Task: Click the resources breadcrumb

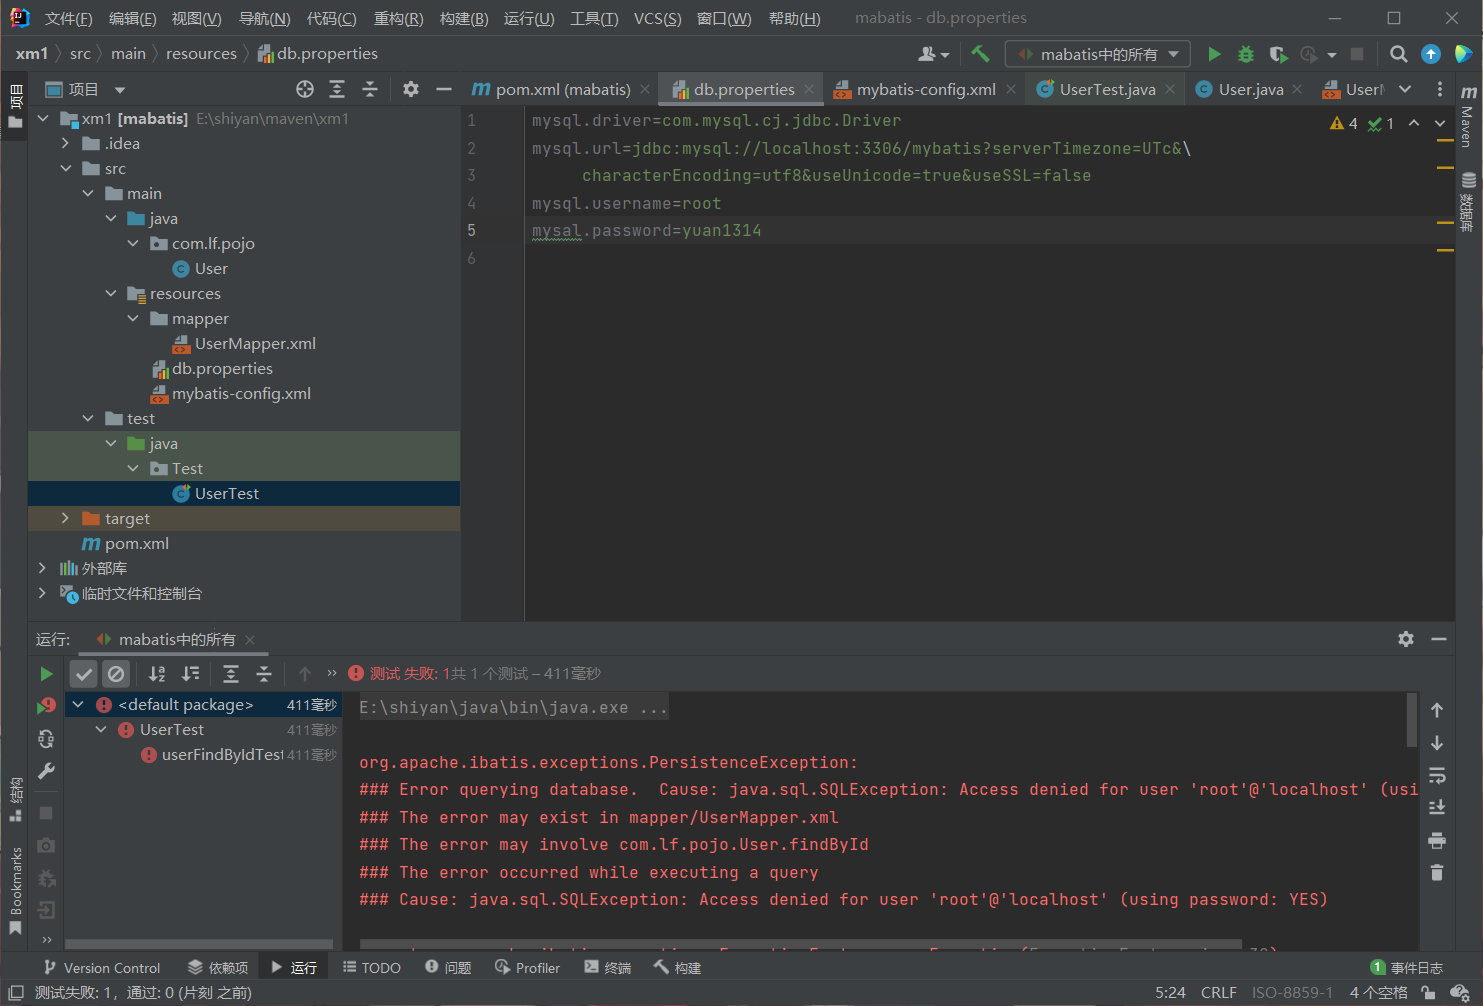Action: pos(201,54)
